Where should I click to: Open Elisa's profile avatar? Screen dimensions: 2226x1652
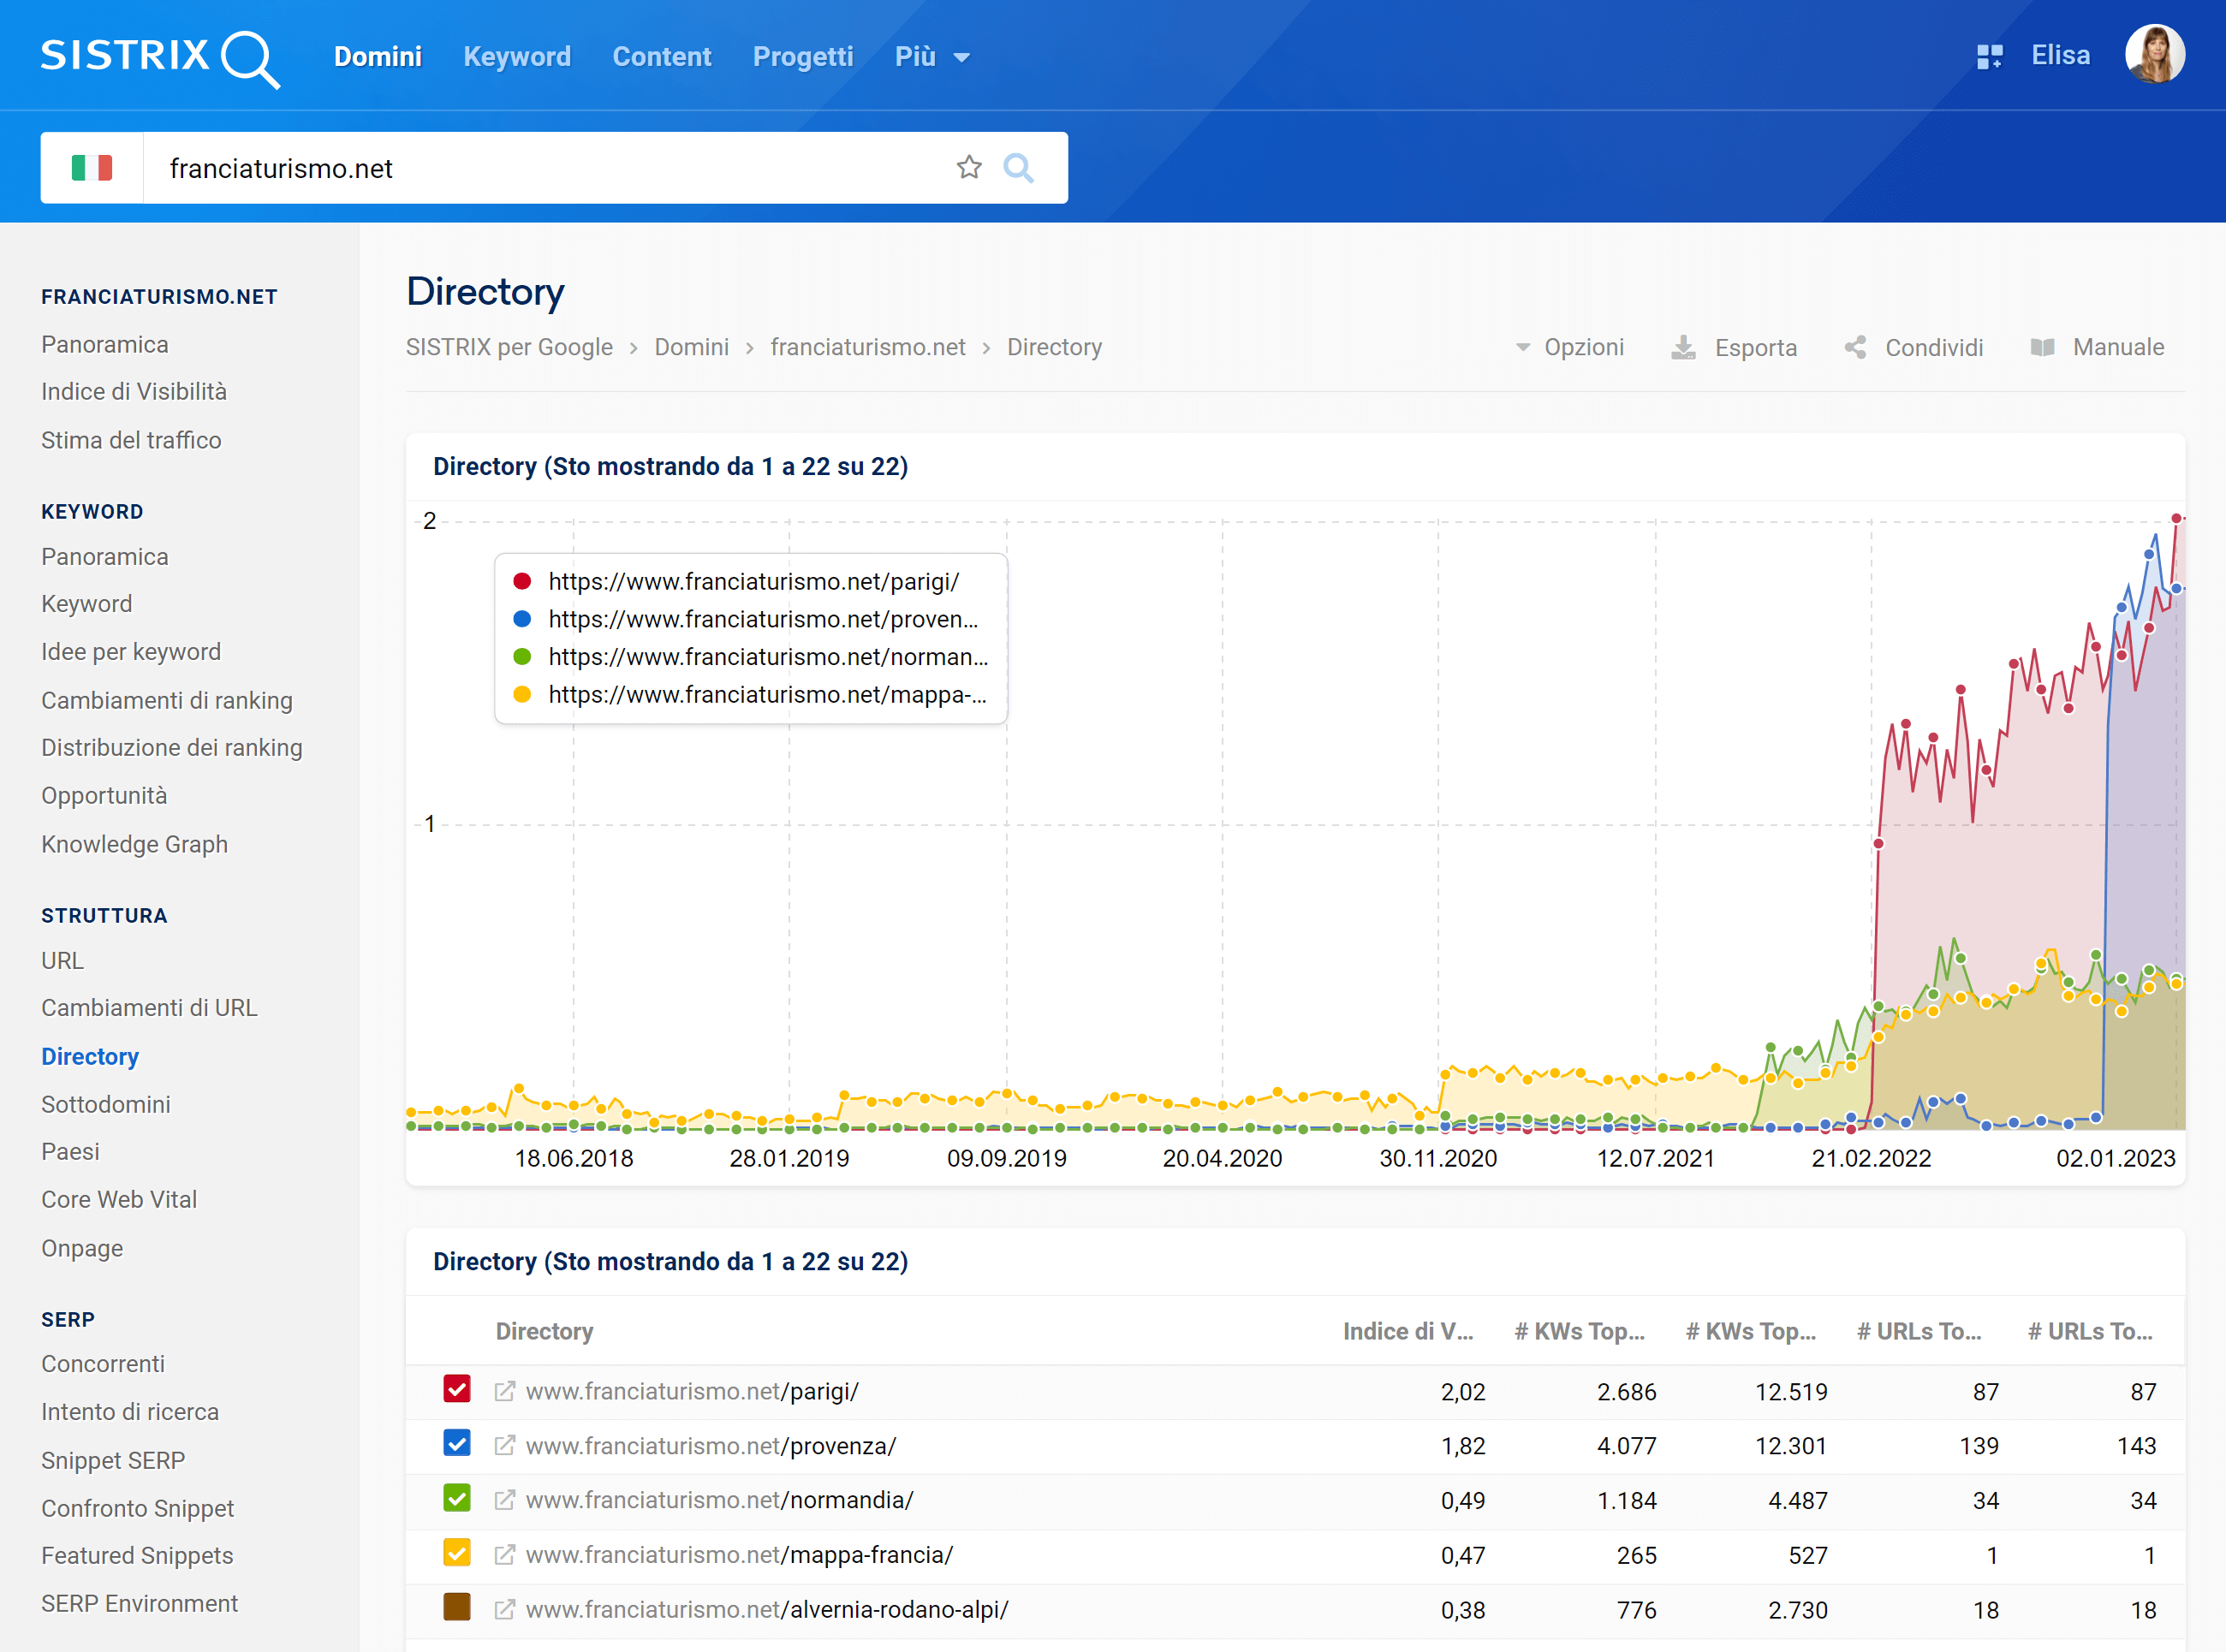(x=2154, y=55)
